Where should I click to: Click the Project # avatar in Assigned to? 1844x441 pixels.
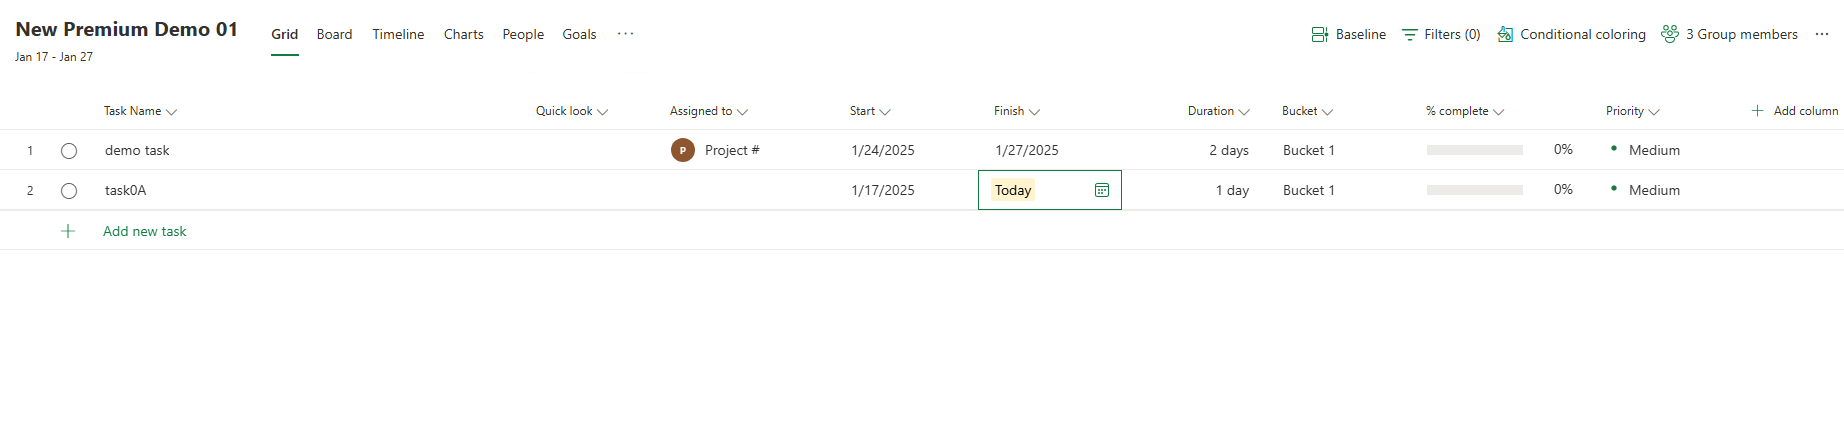[683, 150]
